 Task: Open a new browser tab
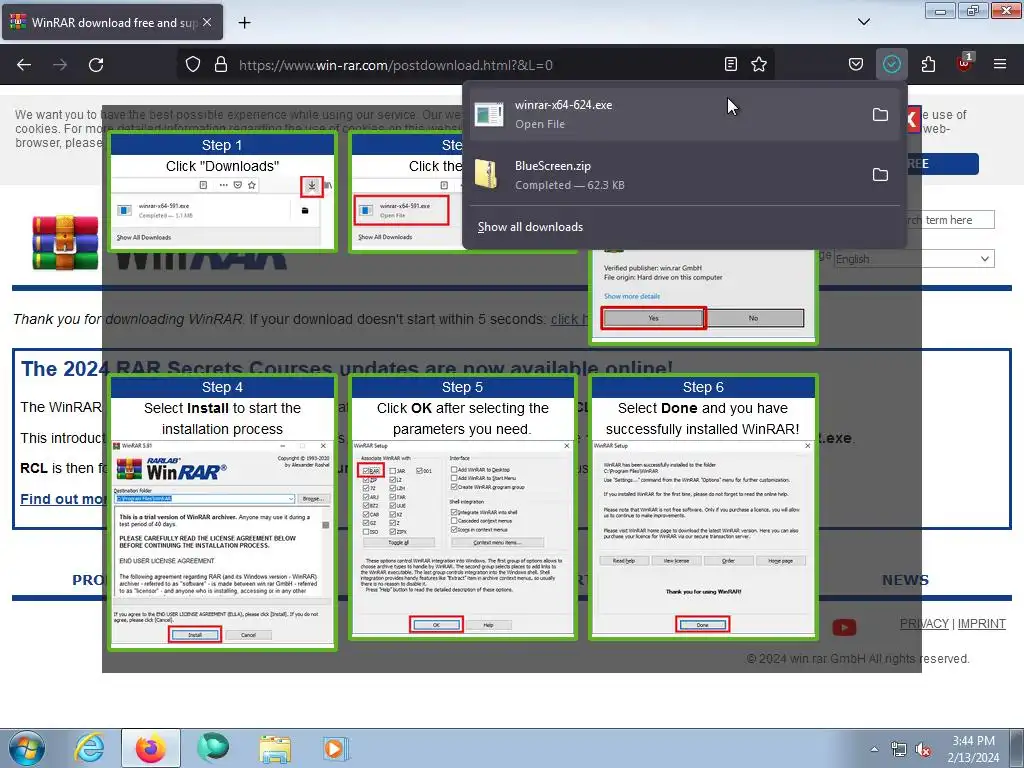244,23
